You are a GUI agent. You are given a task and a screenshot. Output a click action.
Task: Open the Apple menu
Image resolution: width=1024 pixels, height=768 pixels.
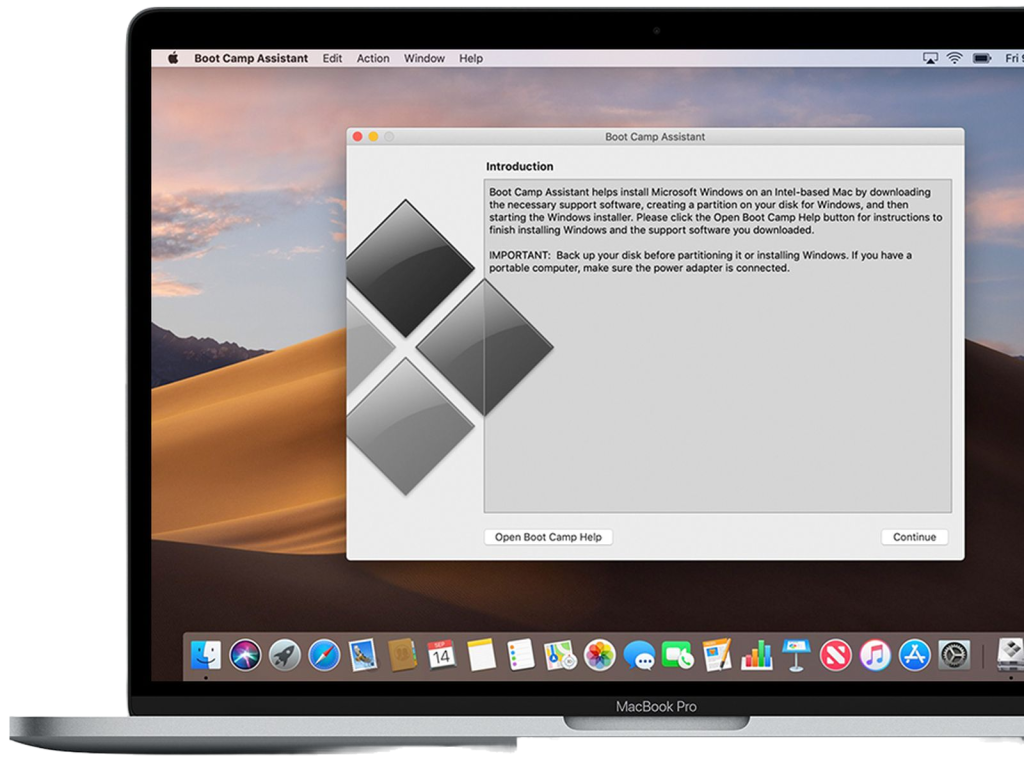pos(172,58)
